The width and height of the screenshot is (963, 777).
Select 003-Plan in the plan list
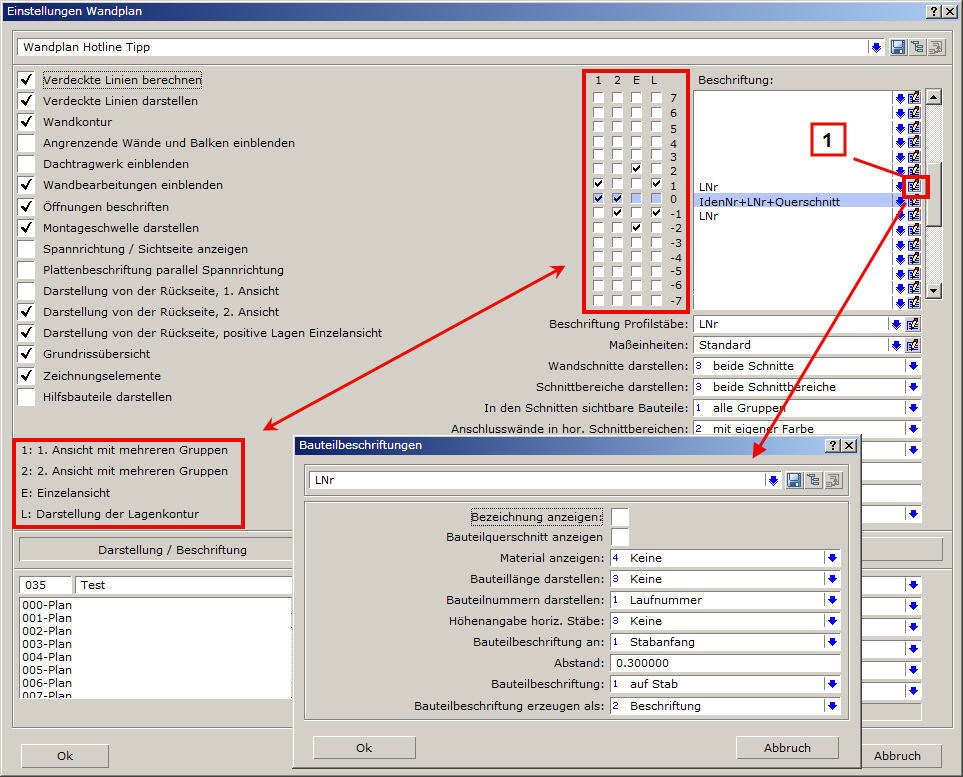click(x=47, y=644)
